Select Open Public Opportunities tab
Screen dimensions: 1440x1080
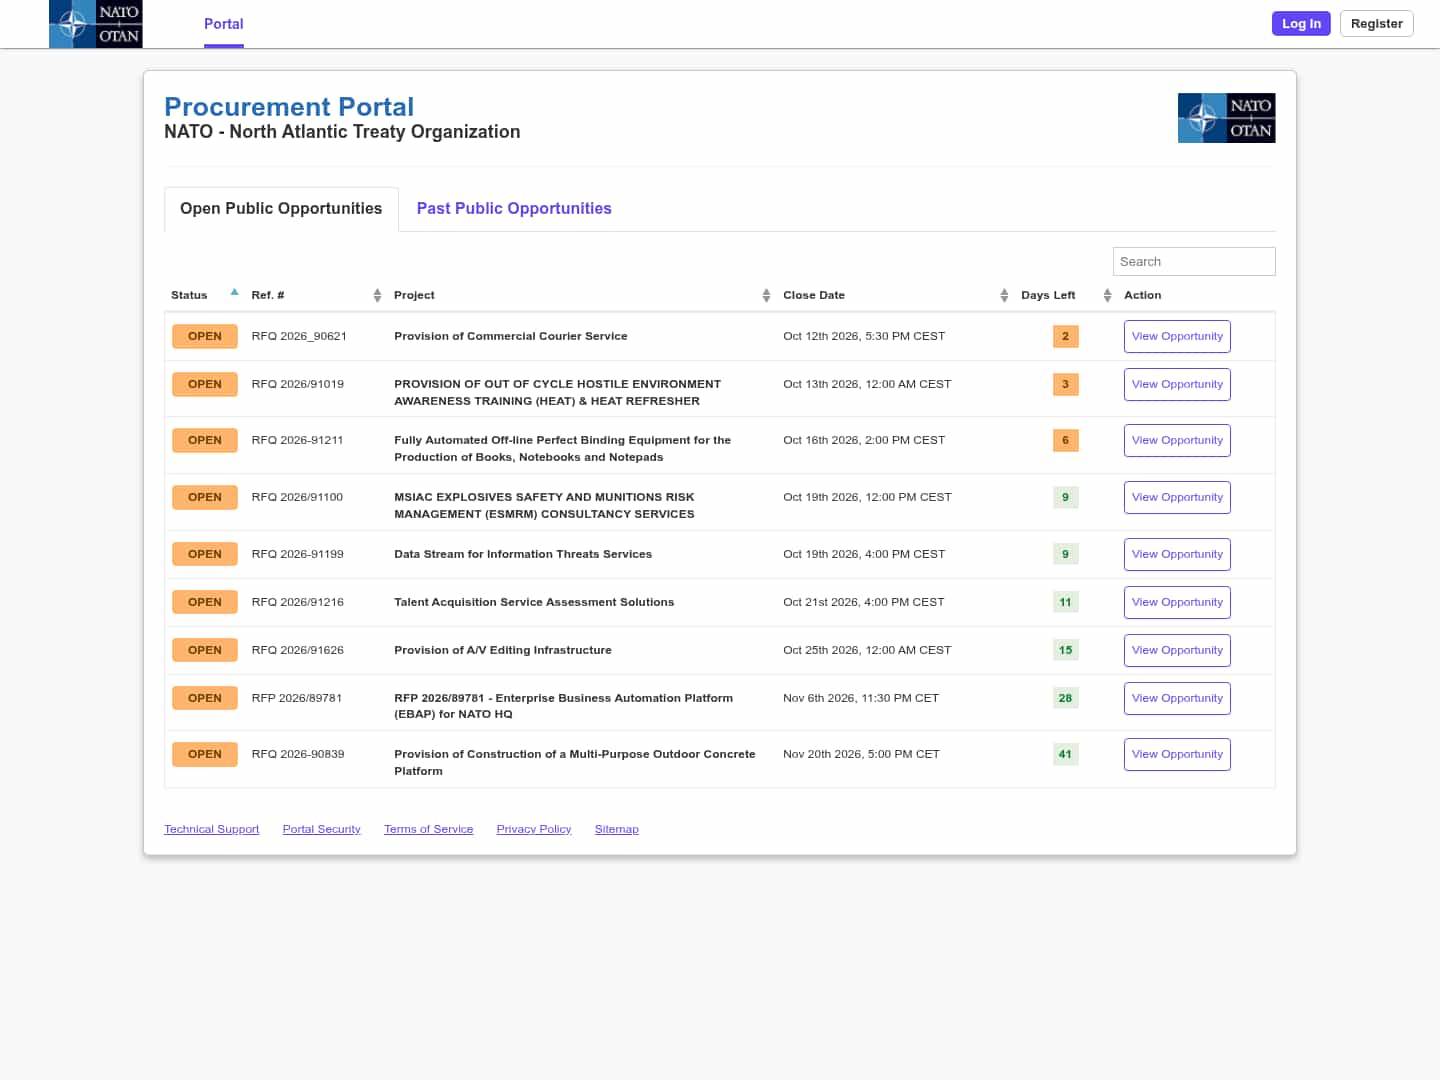tap(281, 209)
